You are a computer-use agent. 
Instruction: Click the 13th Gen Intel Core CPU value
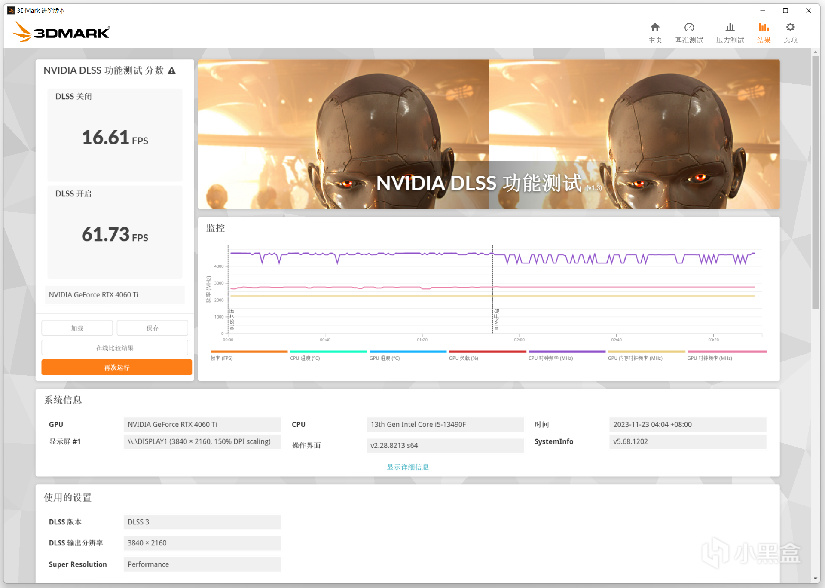pos(445,424)
